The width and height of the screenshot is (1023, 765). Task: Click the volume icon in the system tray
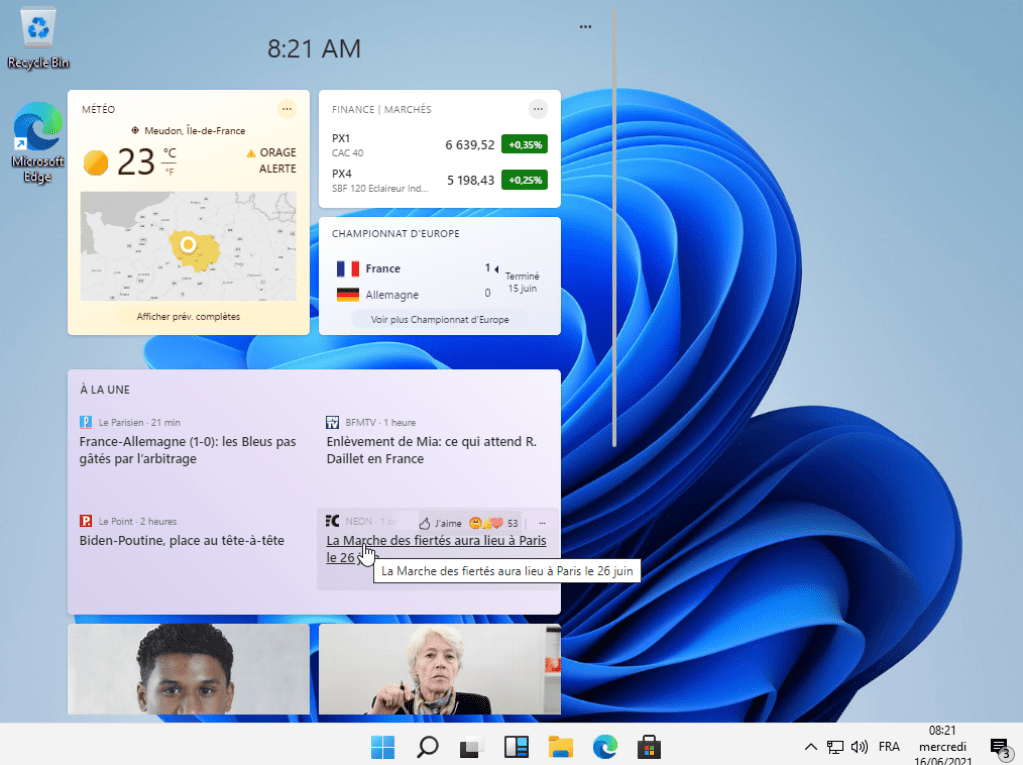pyautogui.click(x=859, y=747)
